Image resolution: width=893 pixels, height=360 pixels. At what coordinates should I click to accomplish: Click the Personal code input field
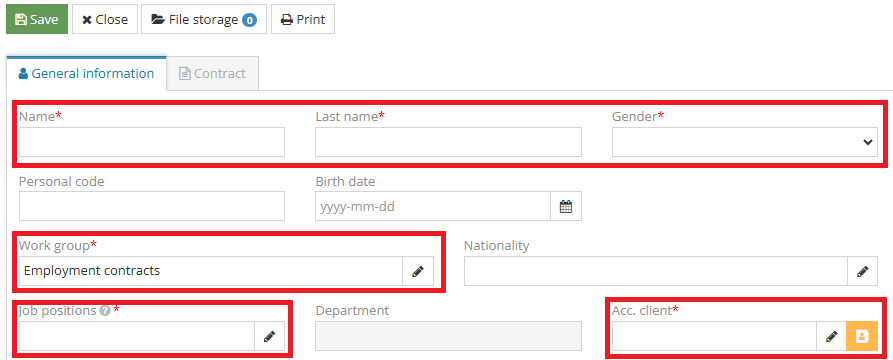pos(152,206)
